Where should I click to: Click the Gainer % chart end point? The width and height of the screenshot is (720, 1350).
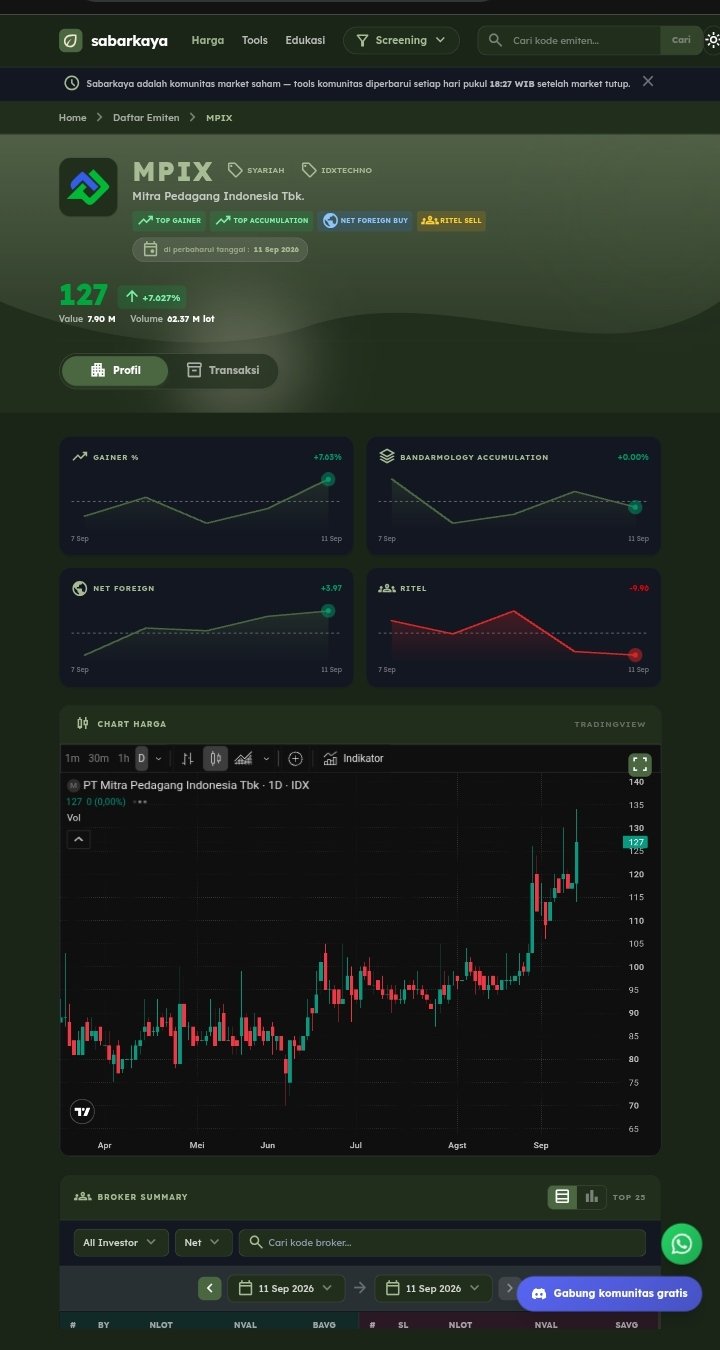point(328,479)
